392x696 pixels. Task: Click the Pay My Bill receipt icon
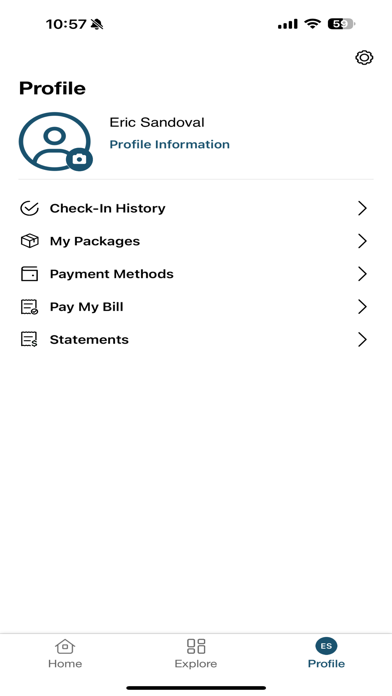[x=30, y=307]
